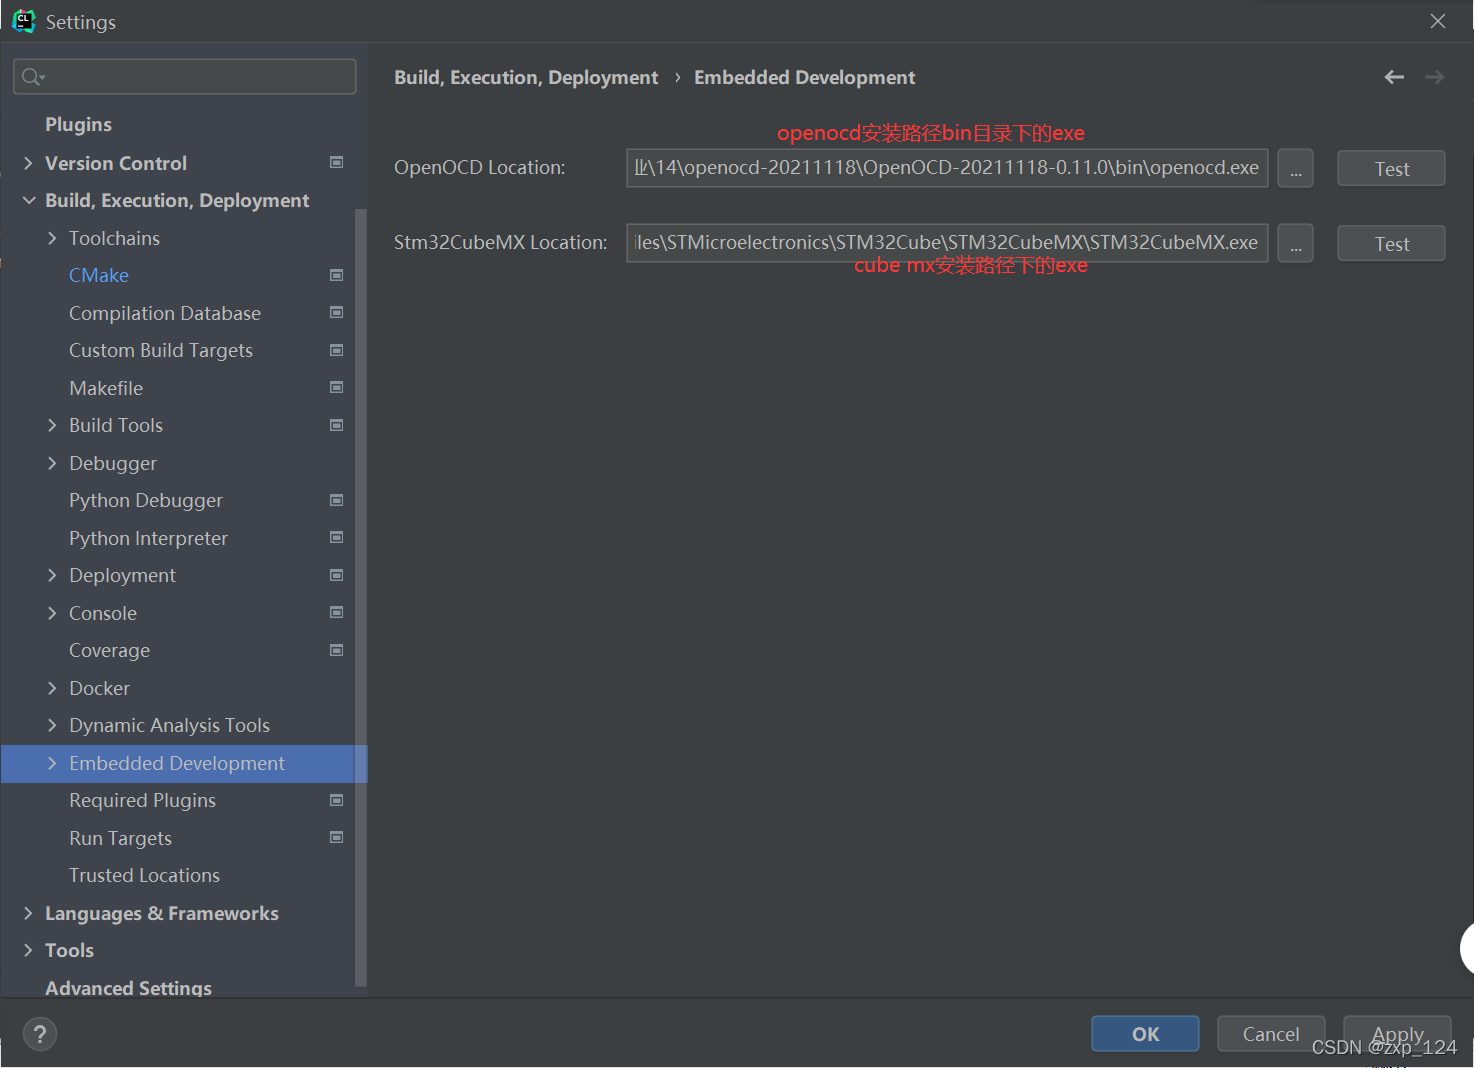Click project-level icon beside Build Tools
This screenshot has width=1474, height=1068.
(x=337, y=425)
